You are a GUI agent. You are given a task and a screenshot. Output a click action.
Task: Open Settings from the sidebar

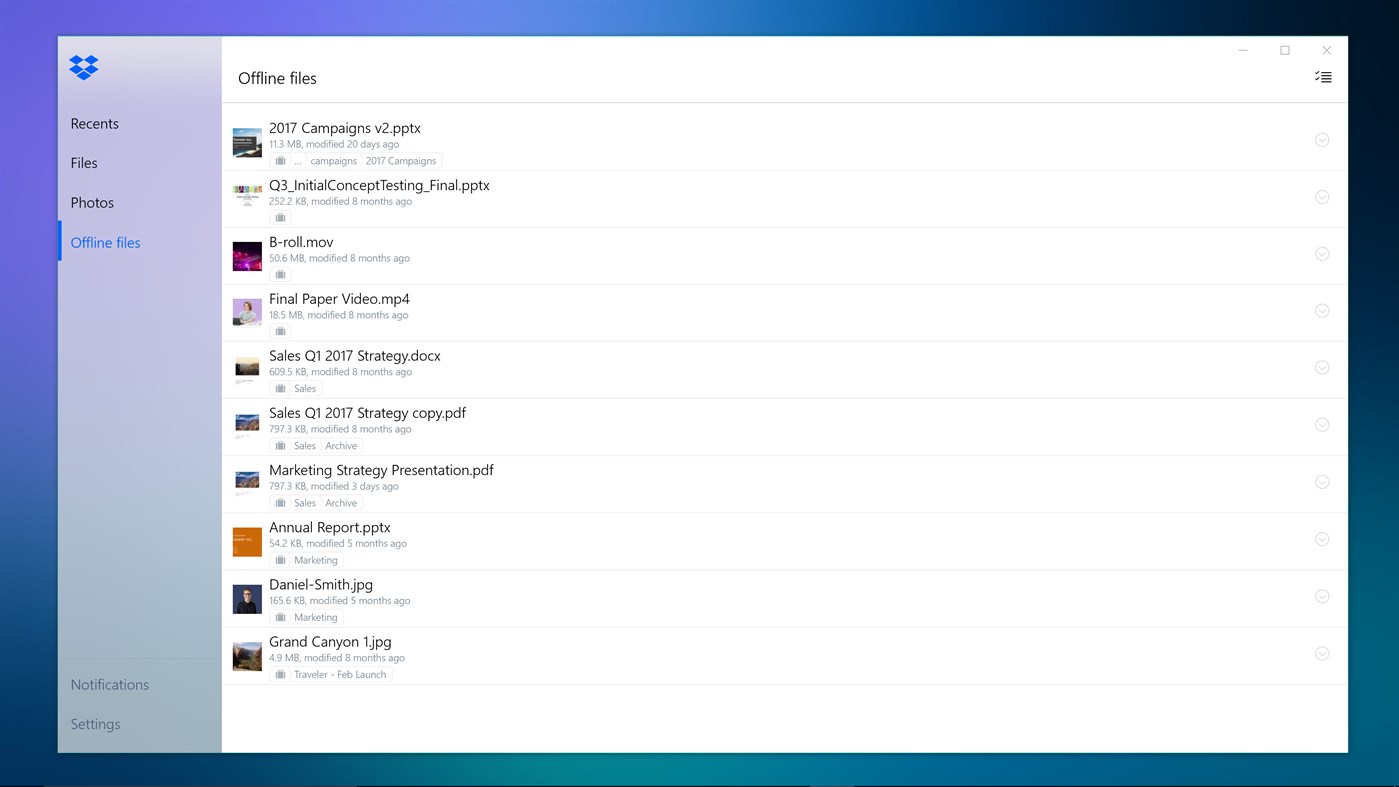point(95,723)
